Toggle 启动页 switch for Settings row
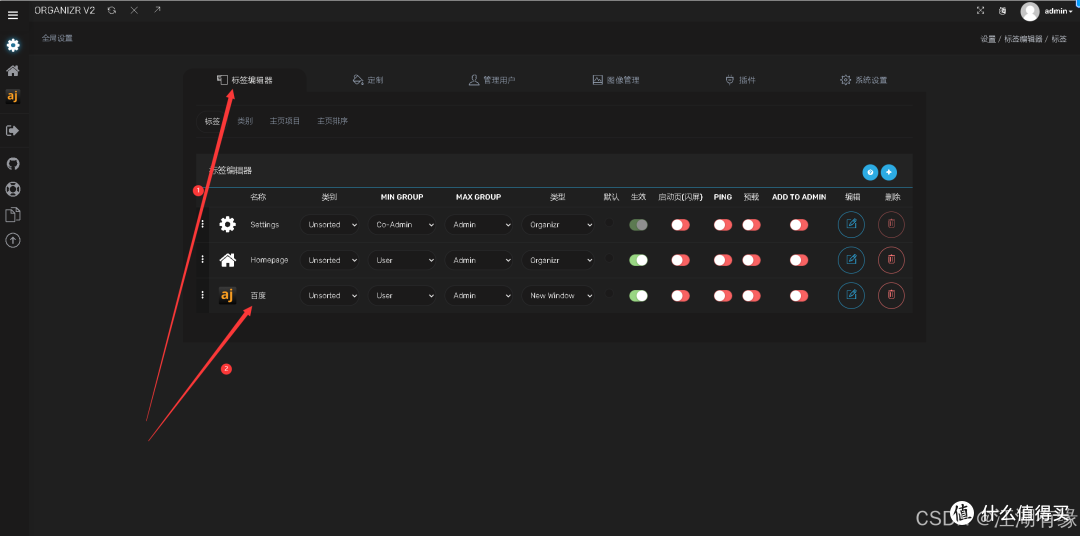Viewport: 1080px width, 536px height. point(681,225)
